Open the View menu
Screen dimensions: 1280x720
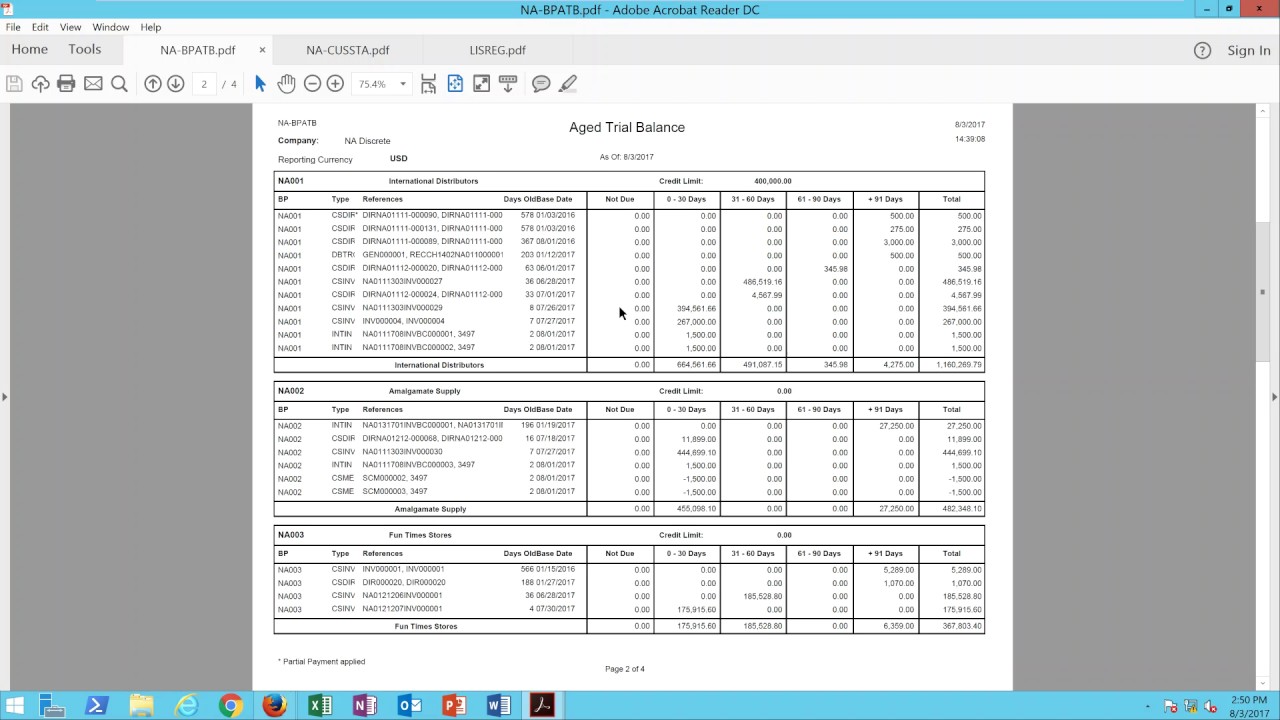pyautogui.click(x=70, y=27)
